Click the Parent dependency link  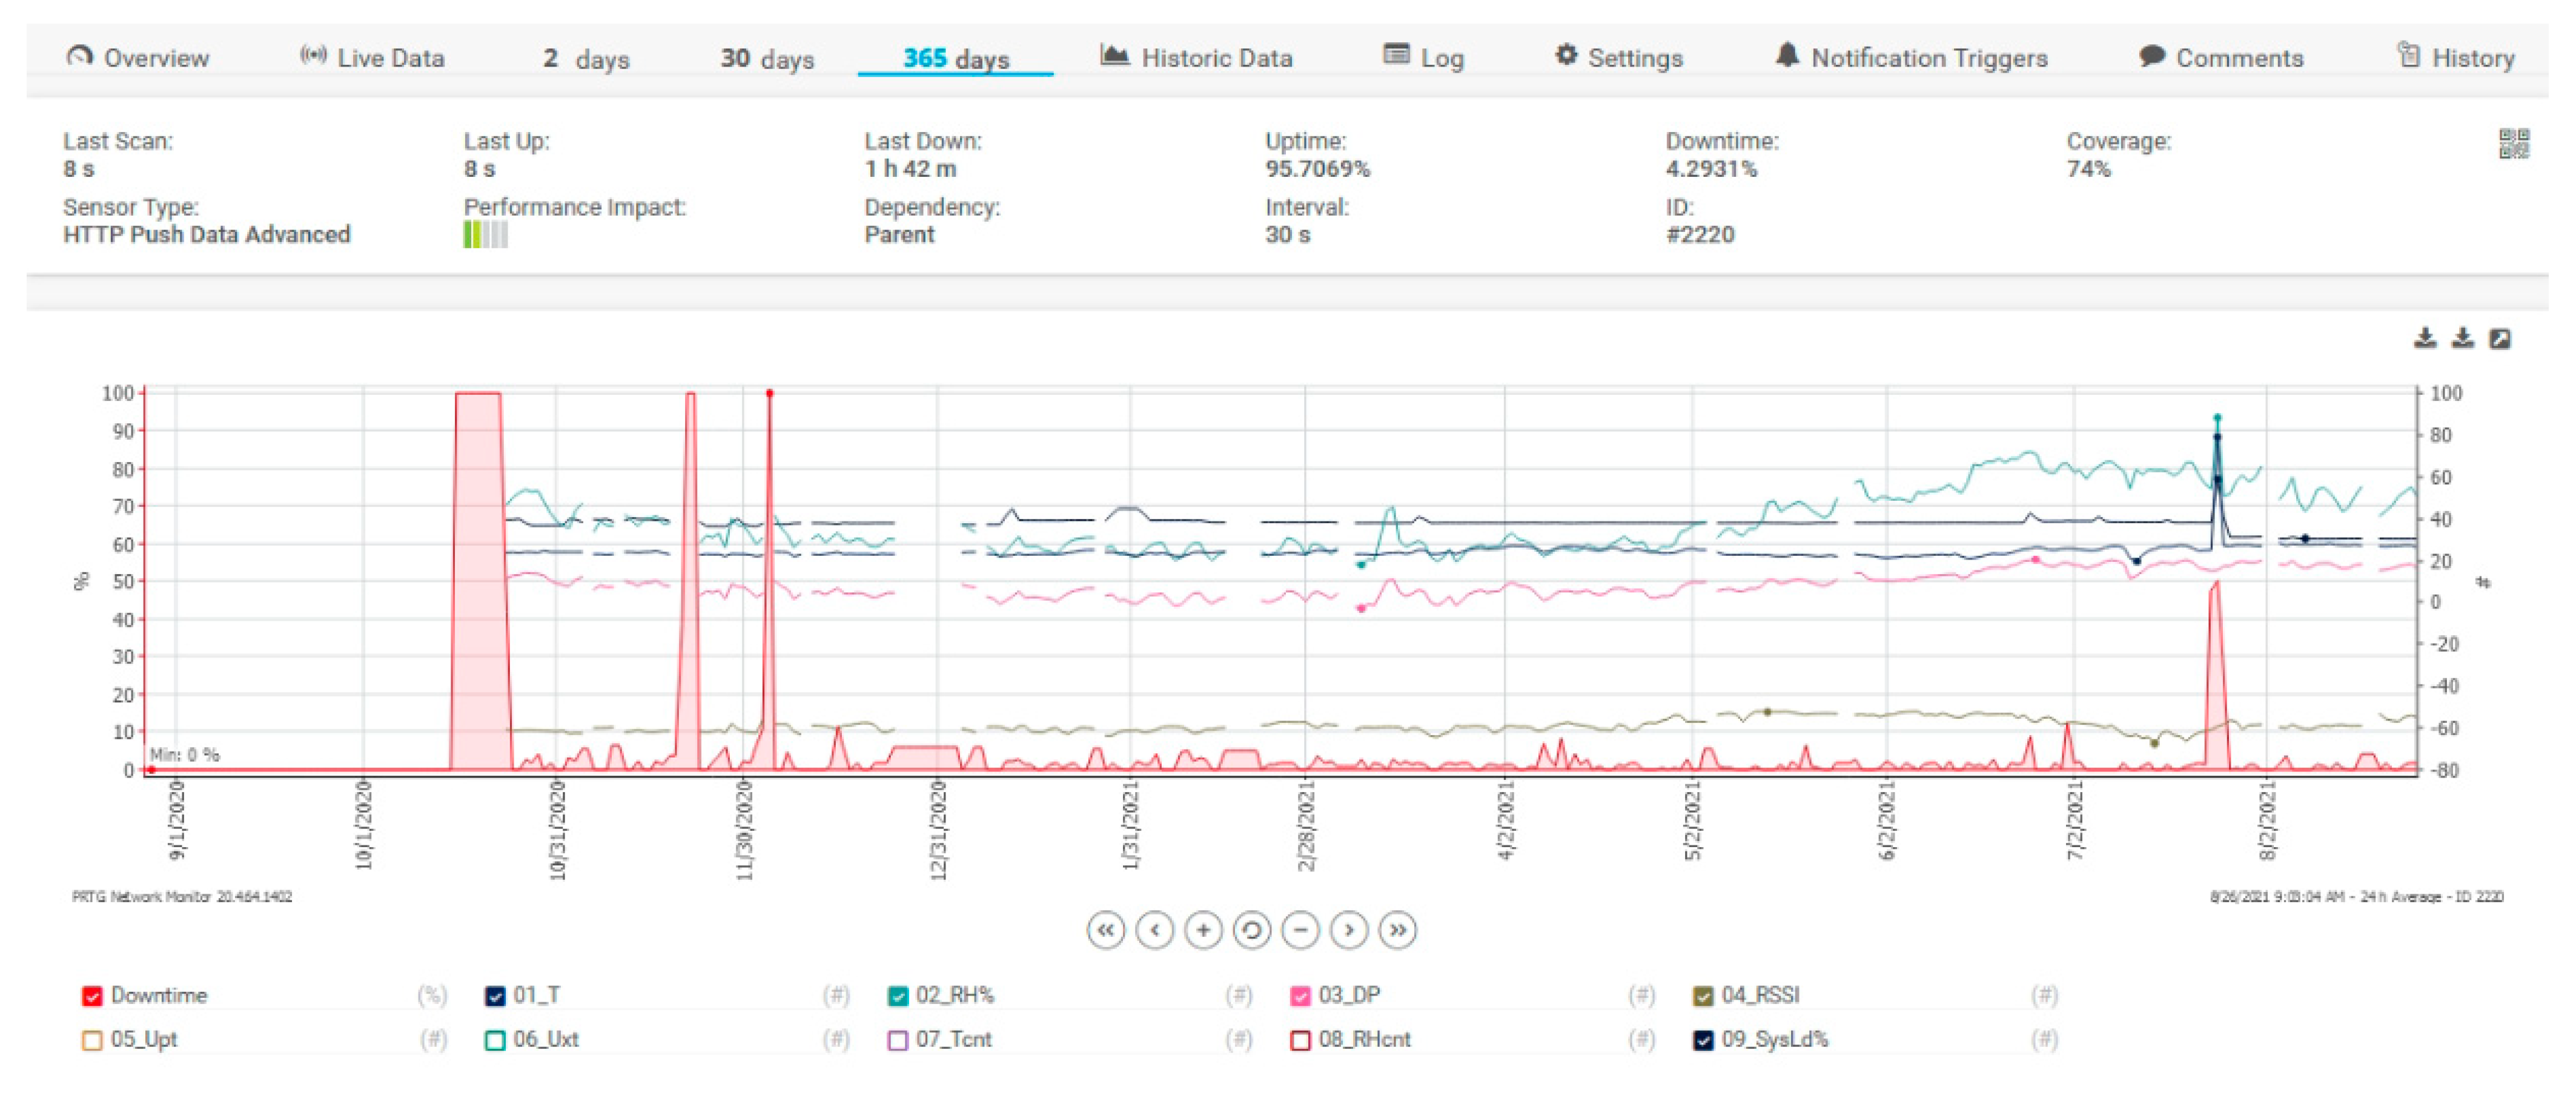[899, 235]
